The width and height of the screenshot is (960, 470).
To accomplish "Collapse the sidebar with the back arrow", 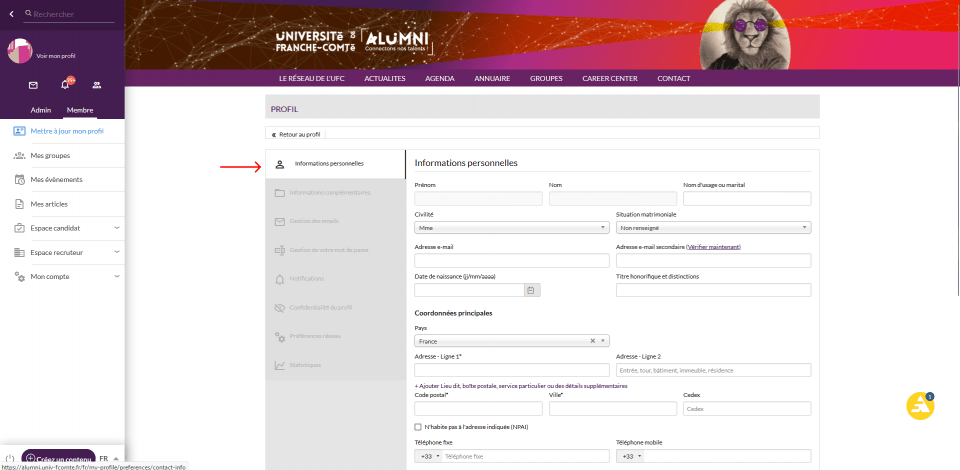I will coord(12,14).
